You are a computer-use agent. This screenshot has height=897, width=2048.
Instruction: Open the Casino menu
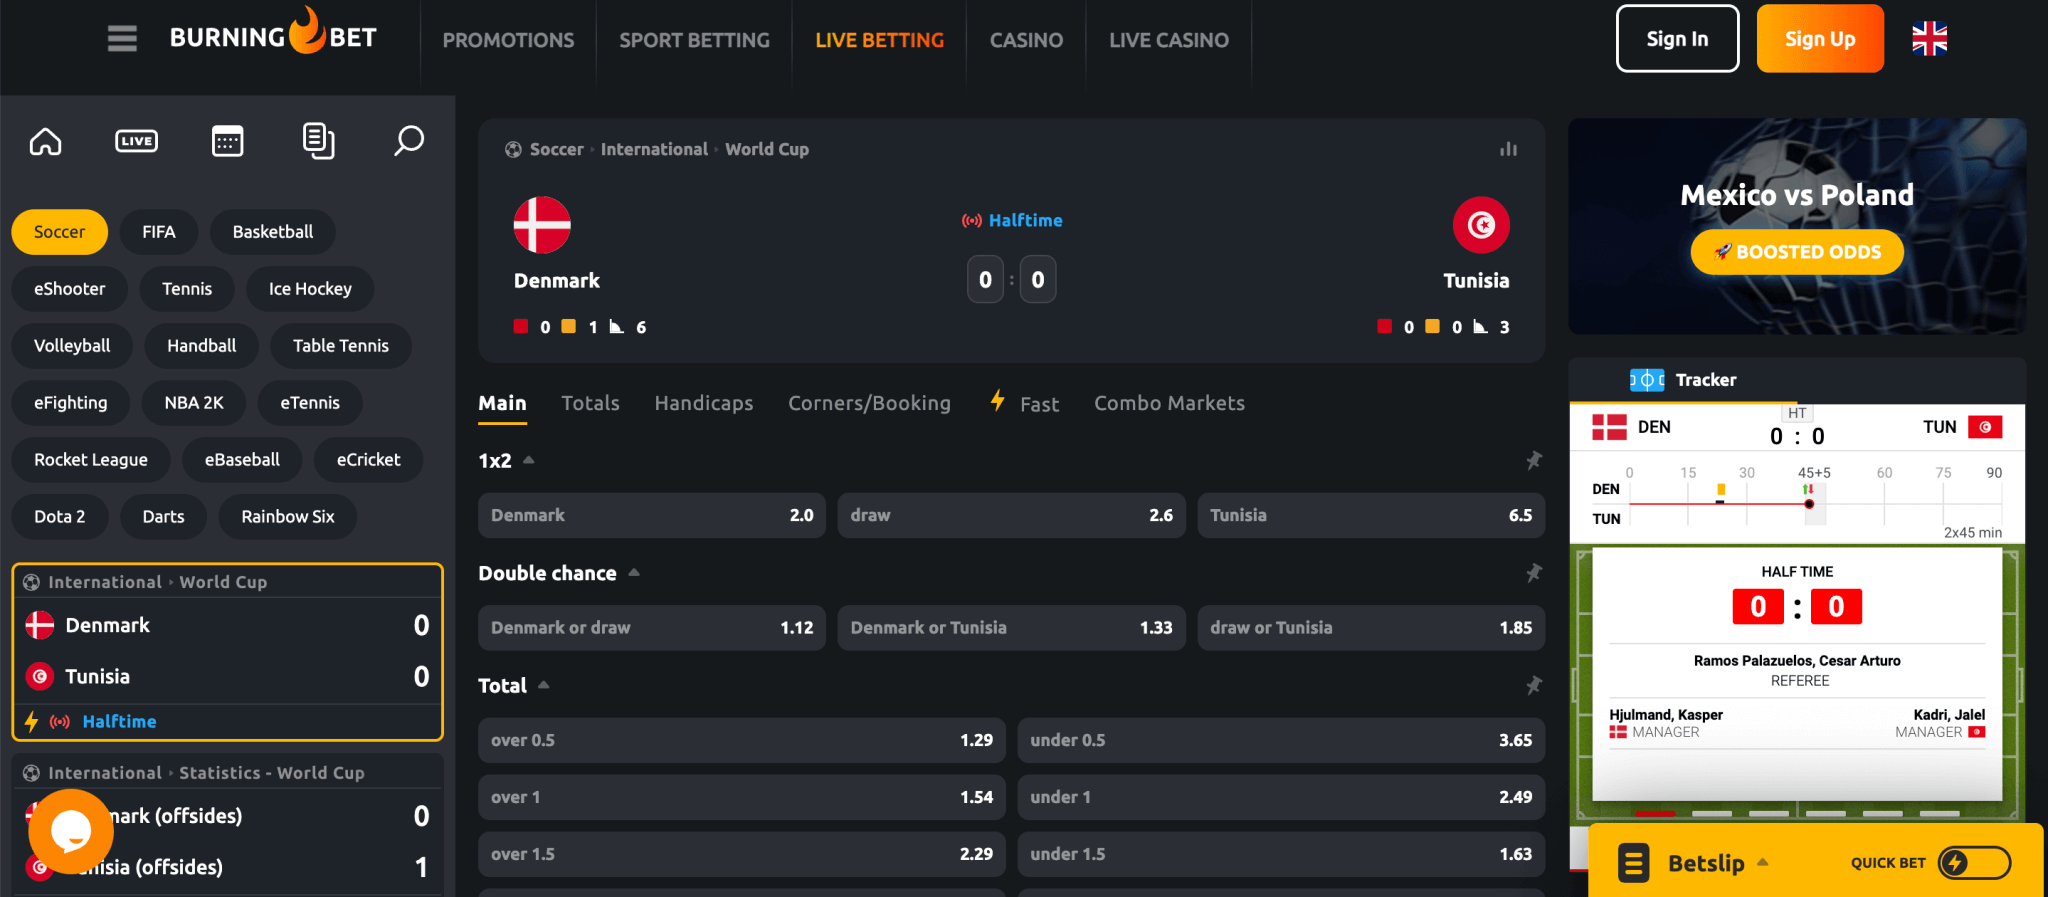point(1026,40)
